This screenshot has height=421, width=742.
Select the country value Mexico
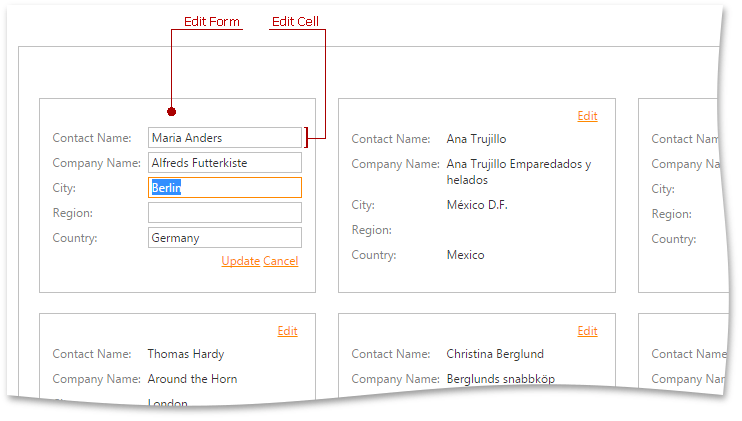click(466, 255)
